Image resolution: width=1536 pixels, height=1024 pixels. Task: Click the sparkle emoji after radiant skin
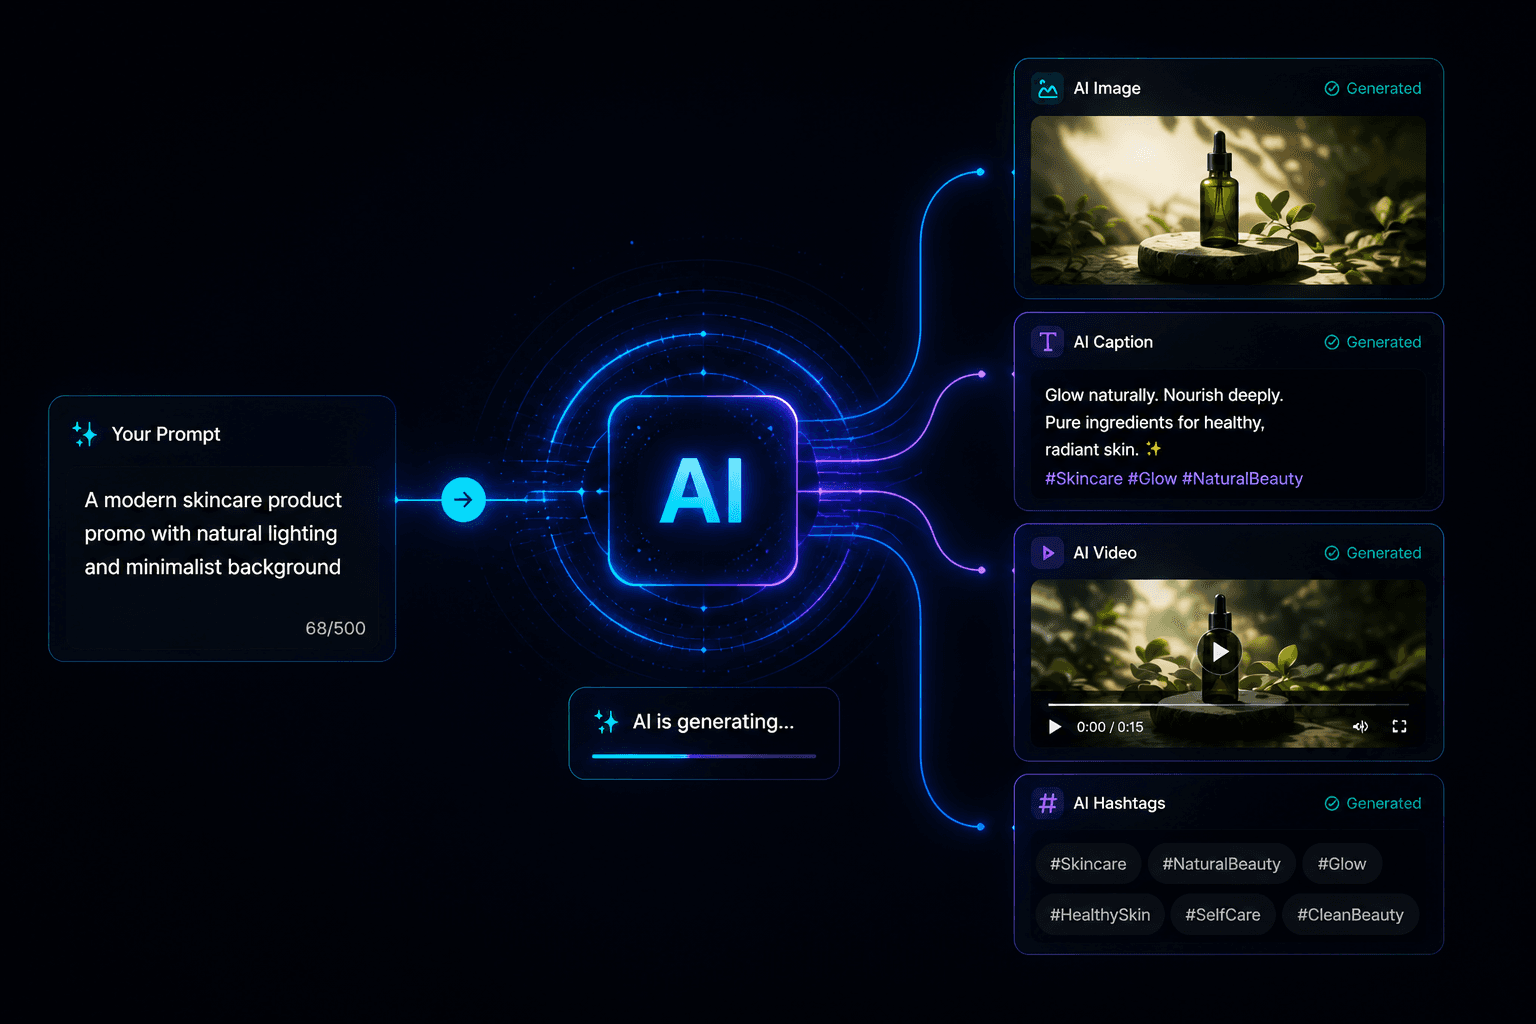click(1154, 449)
